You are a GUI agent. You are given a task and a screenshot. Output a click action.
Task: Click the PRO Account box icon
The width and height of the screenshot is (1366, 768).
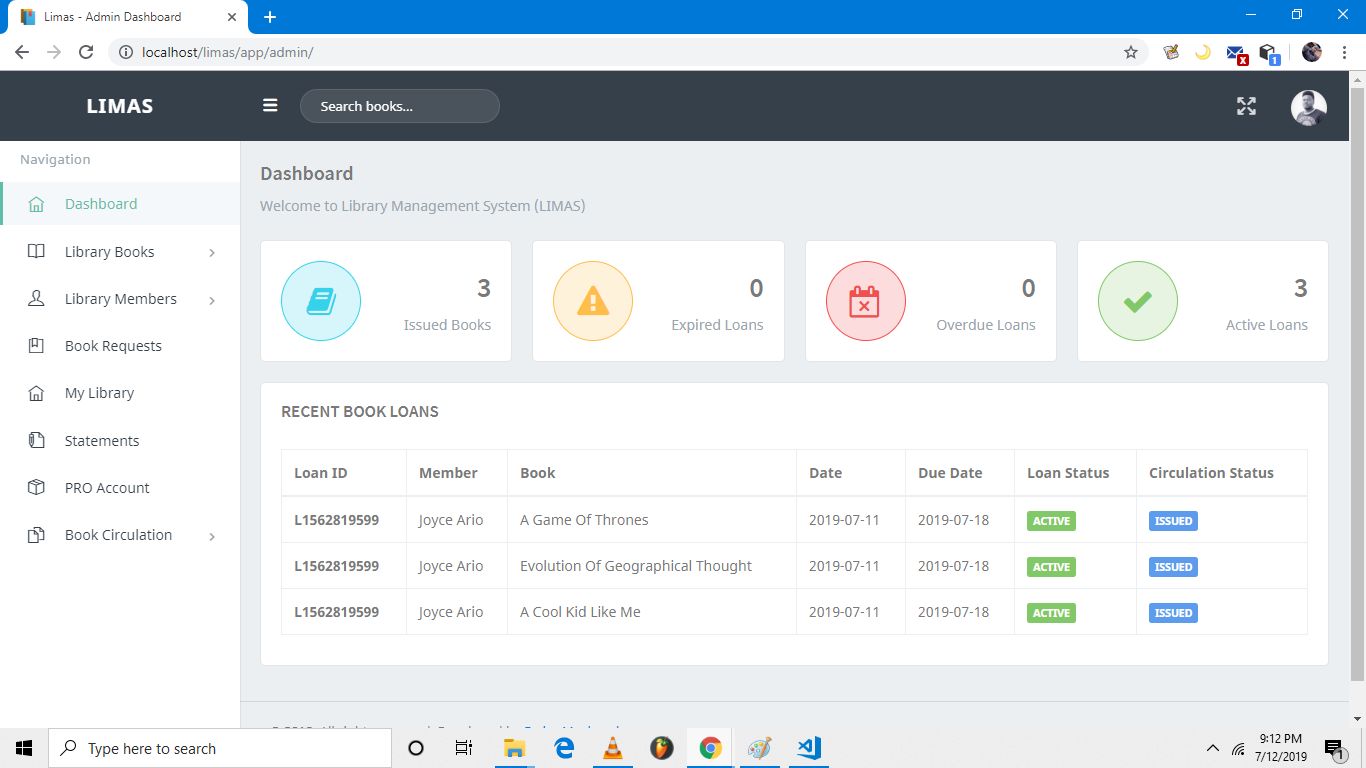pyautogui.click(x=37, y=488)
